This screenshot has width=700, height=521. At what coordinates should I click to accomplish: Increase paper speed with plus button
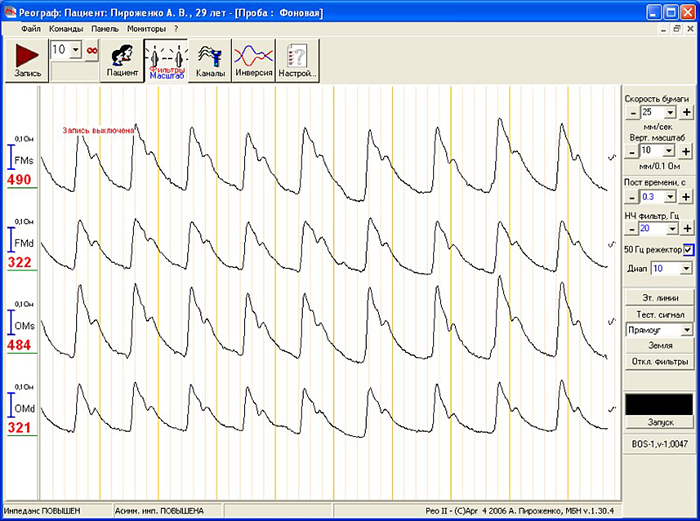click(687, 113)
